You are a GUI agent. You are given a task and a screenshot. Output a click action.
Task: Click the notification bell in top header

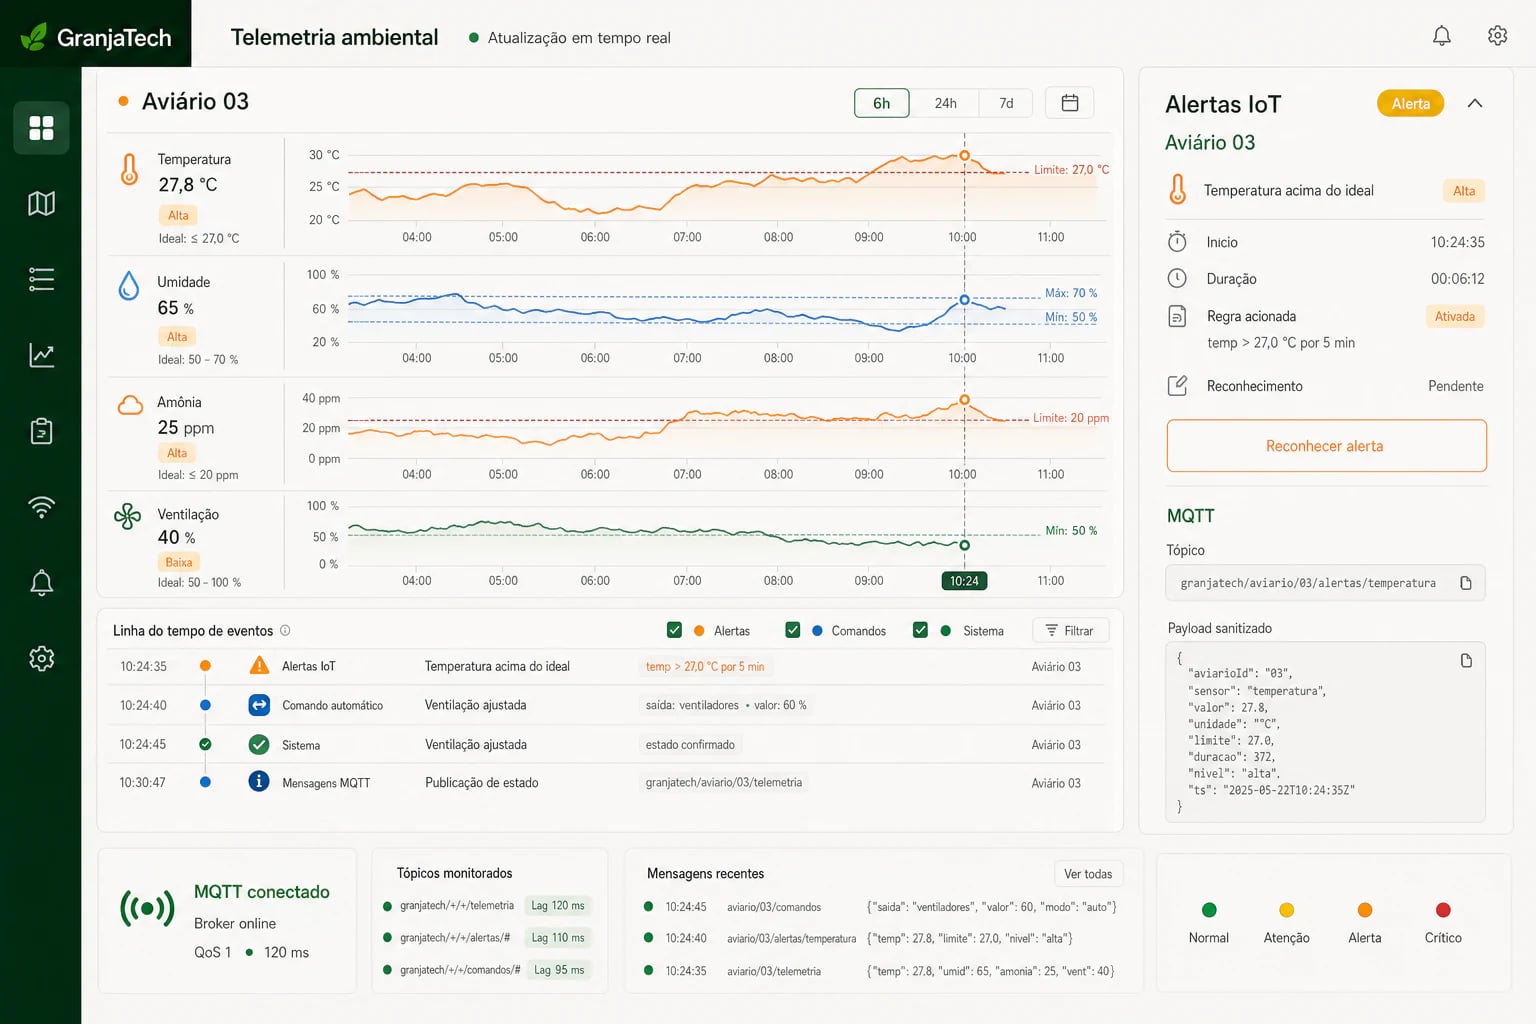coord(1442,36)
